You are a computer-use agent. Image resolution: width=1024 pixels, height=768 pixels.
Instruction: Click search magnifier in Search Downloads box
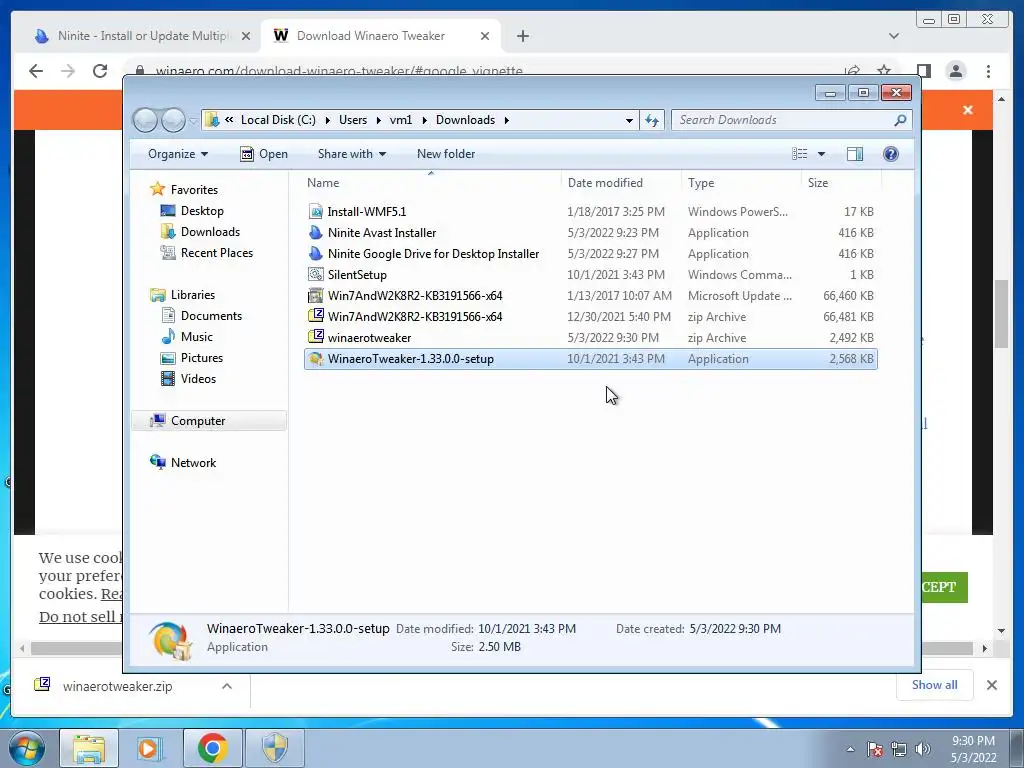click(900, 120)
